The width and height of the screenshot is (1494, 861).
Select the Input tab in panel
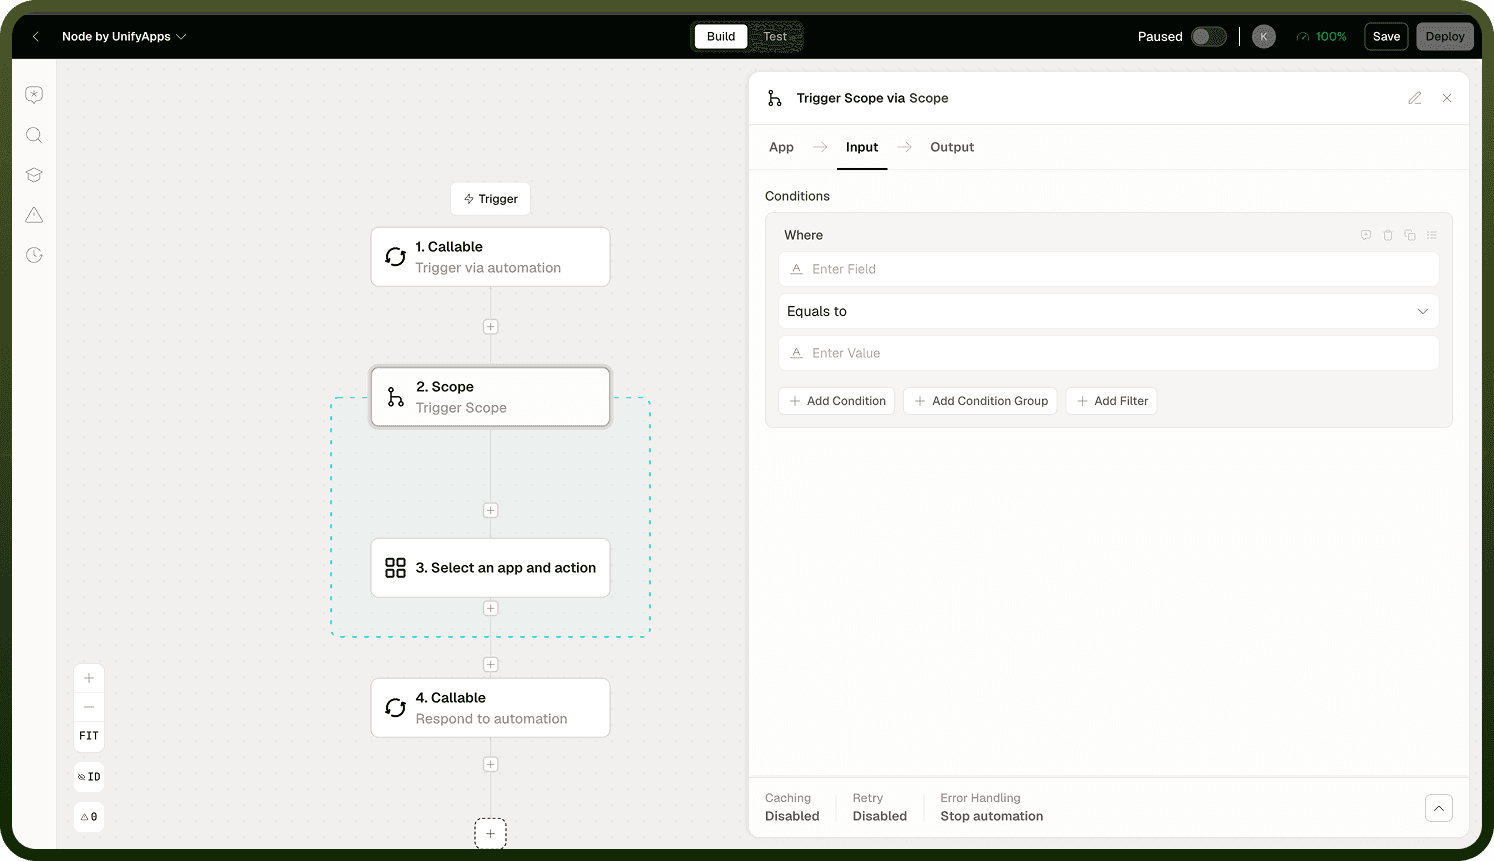(x=862, y=147)
